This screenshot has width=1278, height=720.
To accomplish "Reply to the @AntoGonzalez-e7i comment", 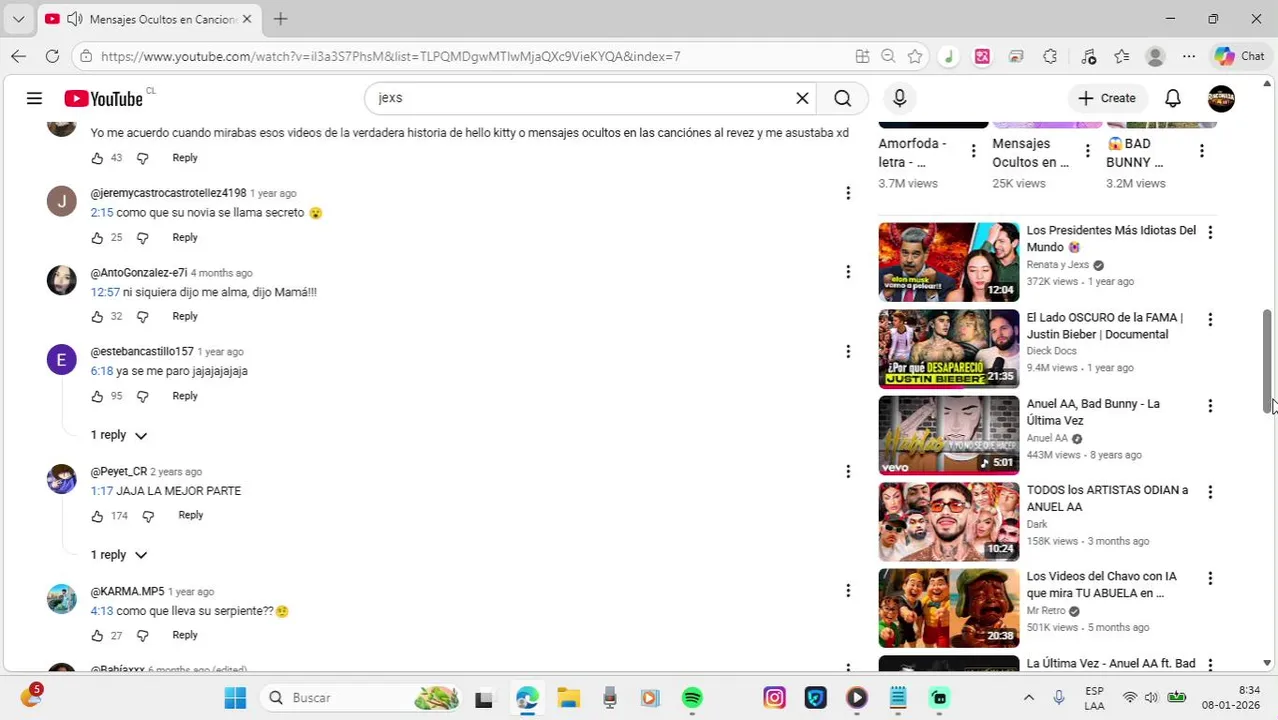I will tap(185, 317).
